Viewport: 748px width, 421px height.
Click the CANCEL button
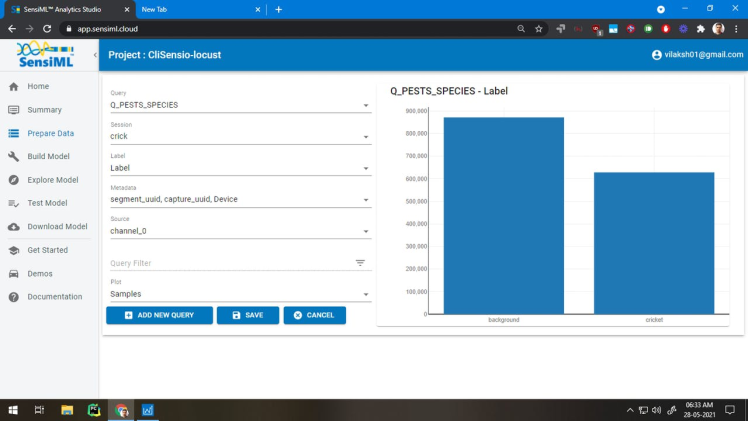tap(314, 315)
